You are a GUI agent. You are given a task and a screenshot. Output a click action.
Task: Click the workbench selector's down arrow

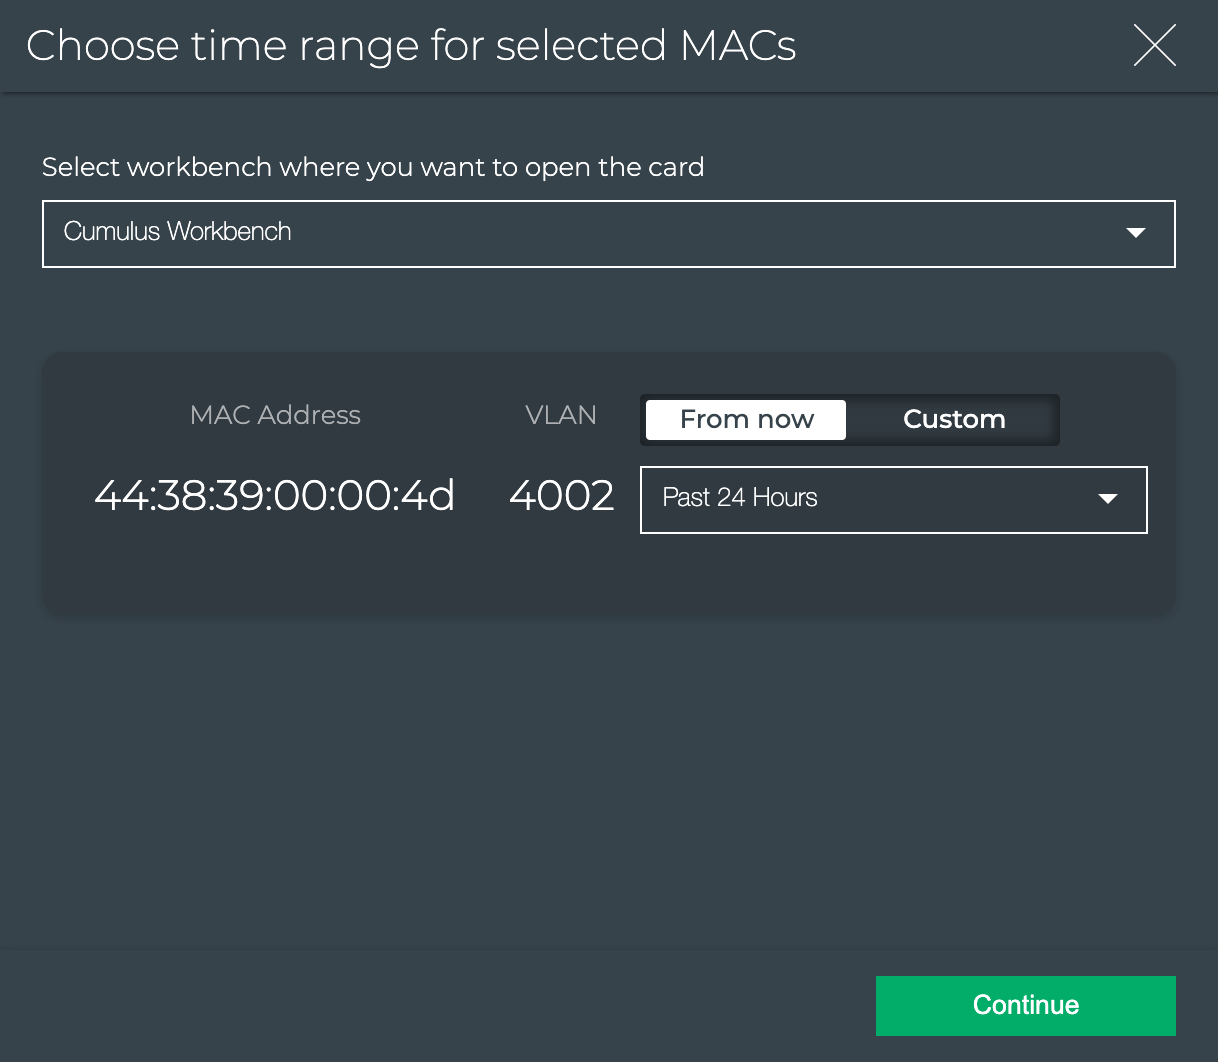tap(1135, 233)
